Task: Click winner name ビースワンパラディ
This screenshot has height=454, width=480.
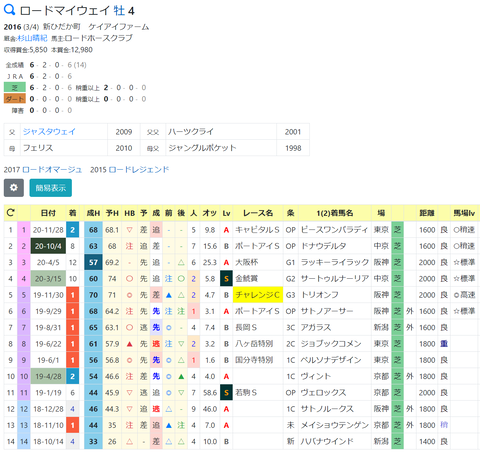Action: point(334,230)
